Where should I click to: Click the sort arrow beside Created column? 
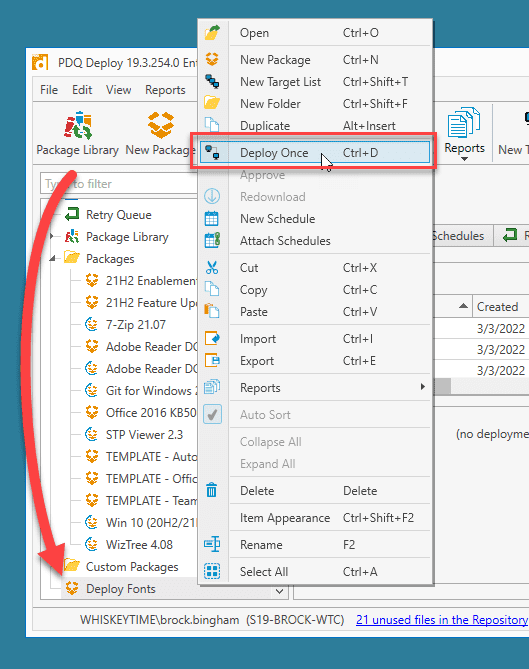tap(463, 306)
